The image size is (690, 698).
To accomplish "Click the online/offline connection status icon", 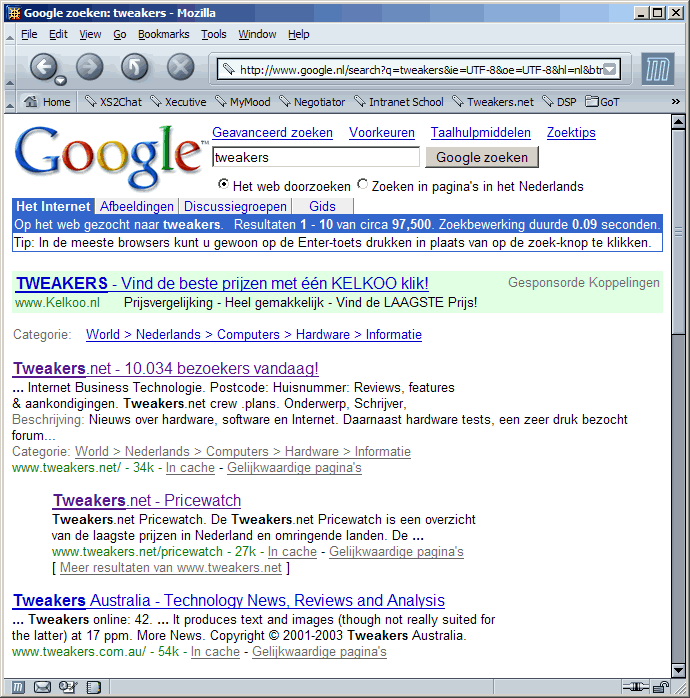I will (635, 687).
